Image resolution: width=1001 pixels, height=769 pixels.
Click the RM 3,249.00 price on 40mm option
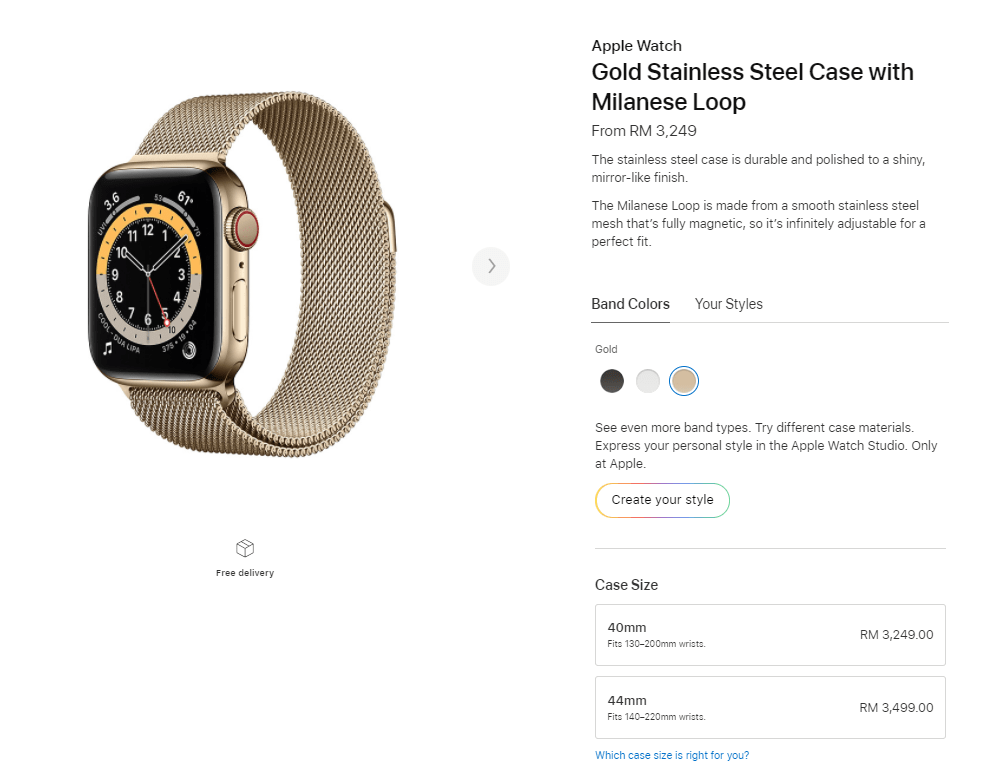point(896,634)
